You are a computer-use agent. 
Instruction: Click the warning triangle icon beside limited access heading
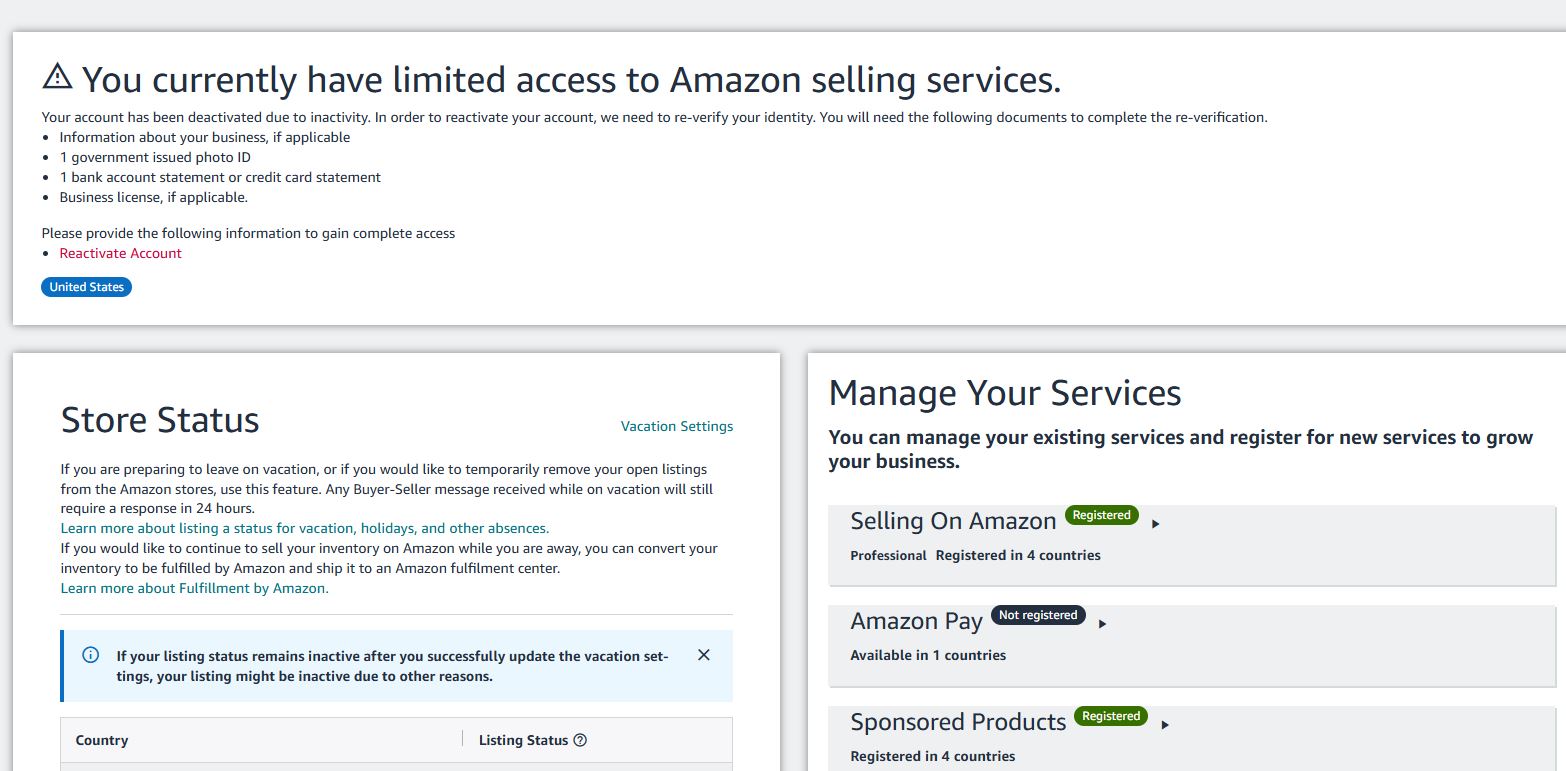click(x=58, y=76)
